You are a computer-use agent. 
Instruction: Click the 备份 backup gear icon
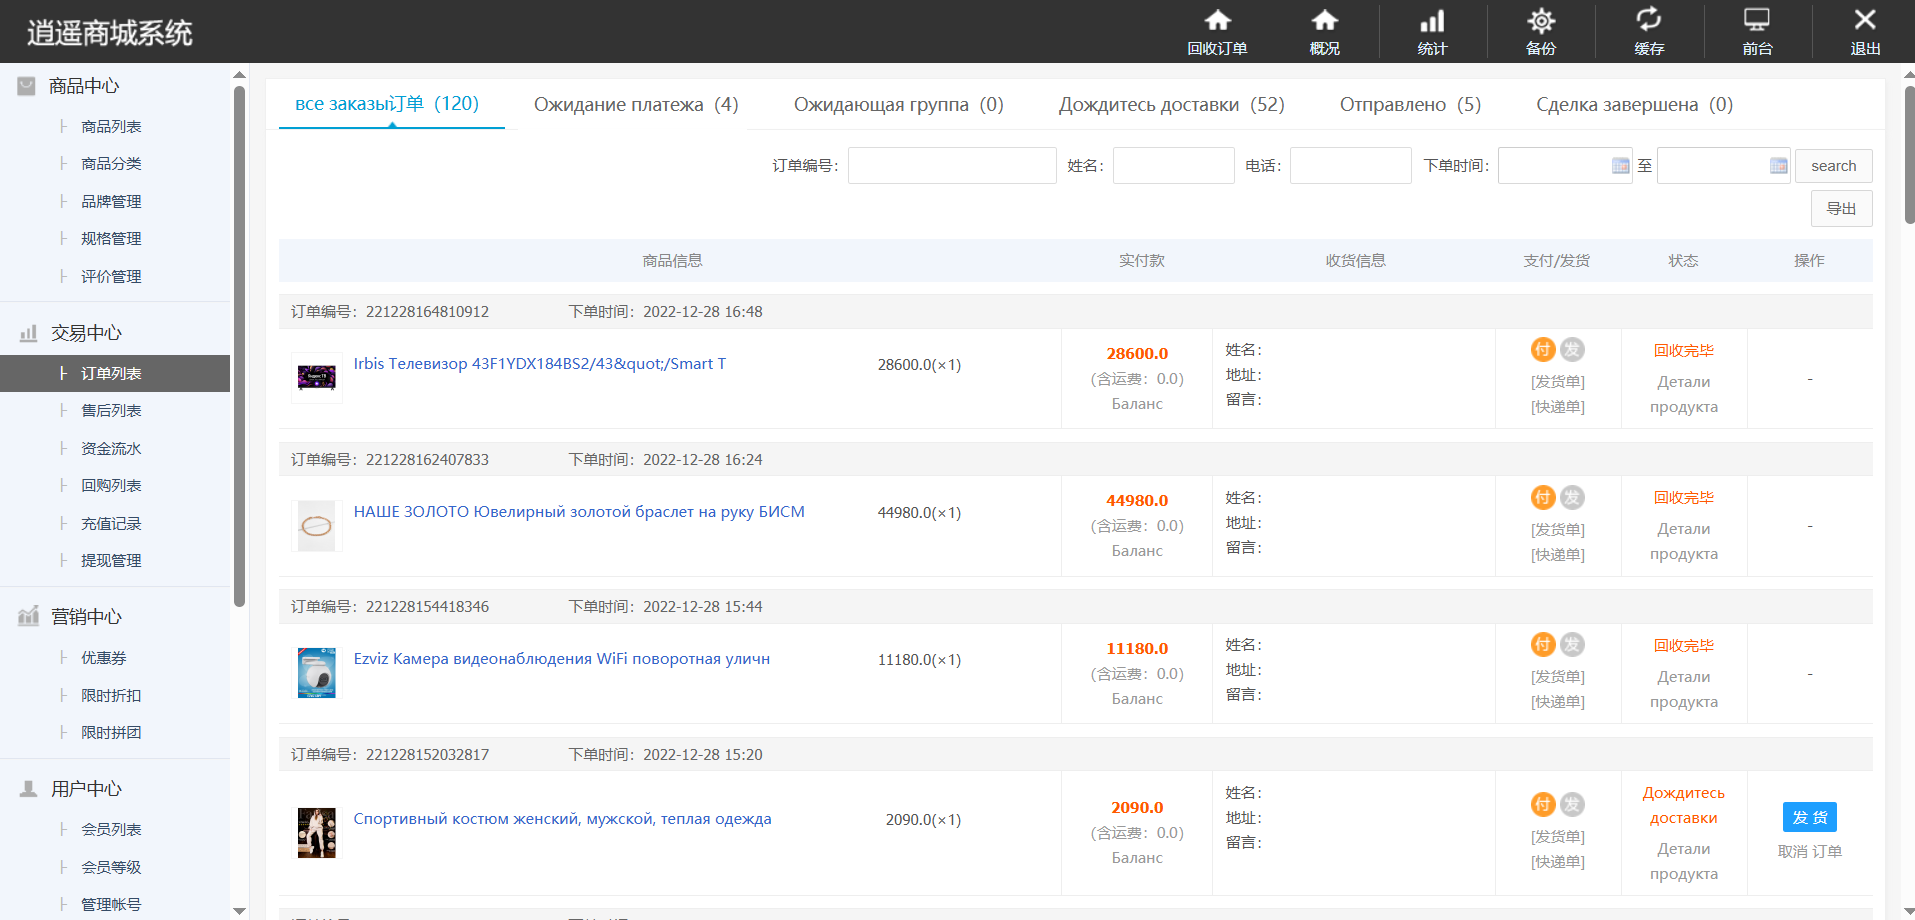1541,21
